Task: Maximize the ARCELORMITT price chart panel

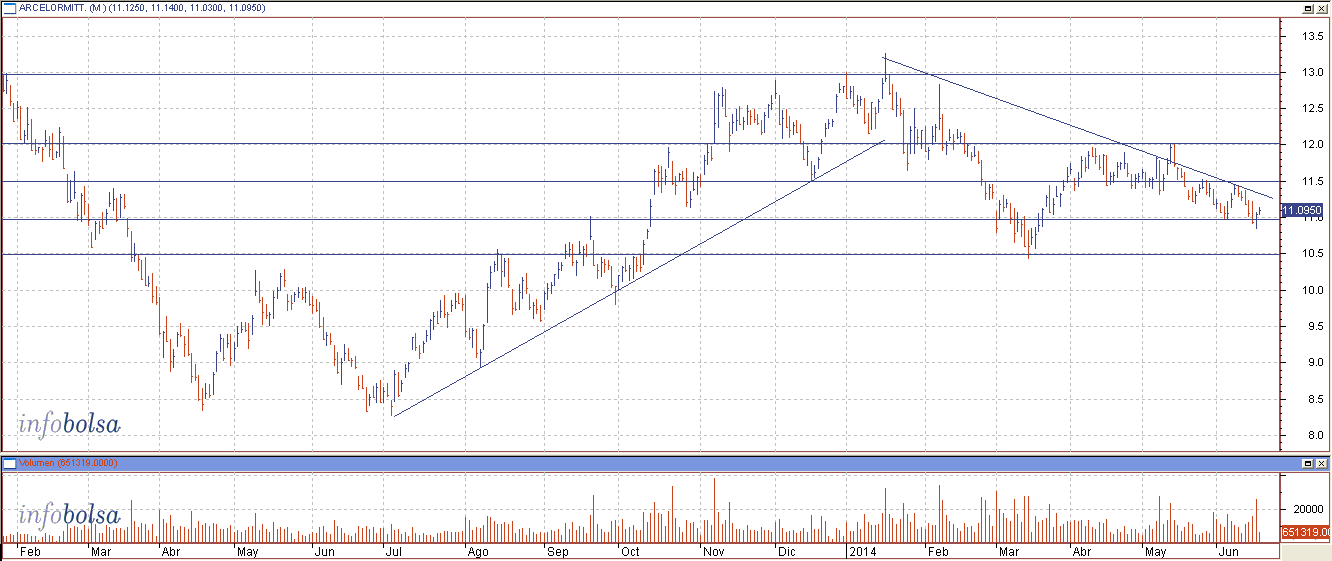Action: click(x=1306, y=9)
